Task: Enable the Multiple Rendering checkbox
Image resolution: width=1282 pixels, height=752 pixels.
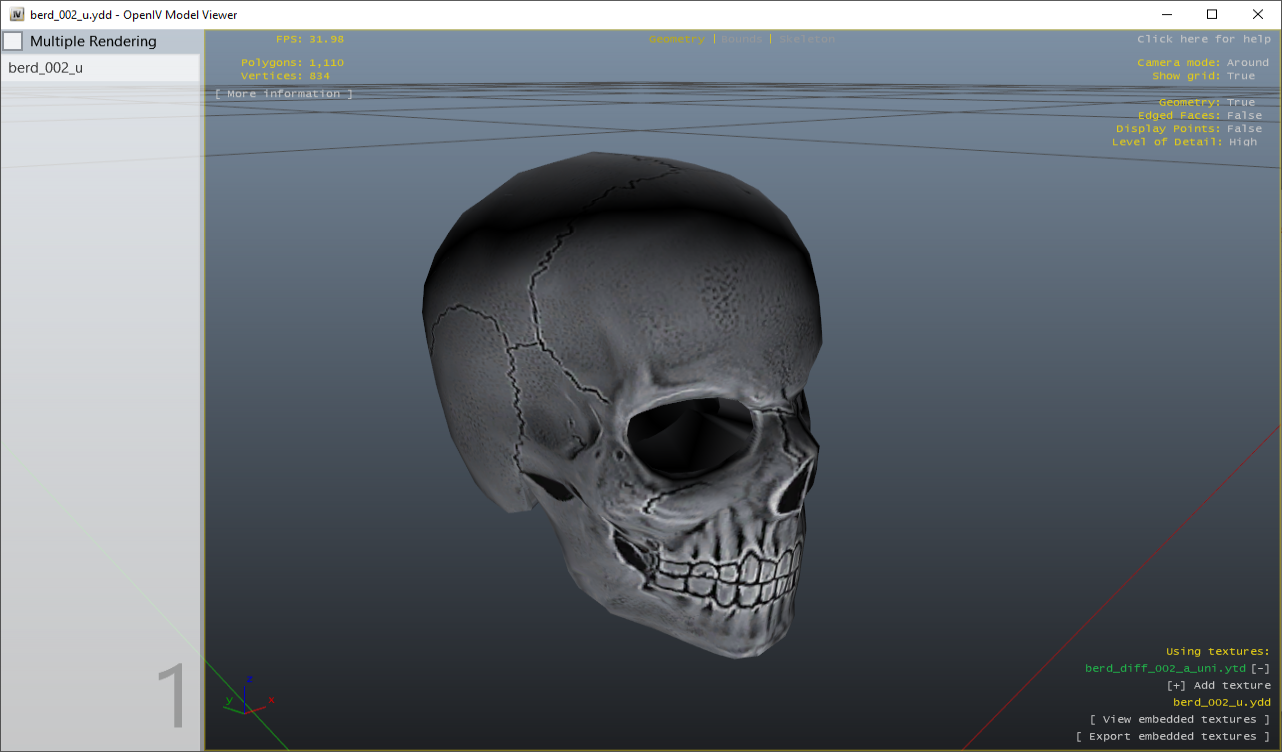Action: (13, 41)
